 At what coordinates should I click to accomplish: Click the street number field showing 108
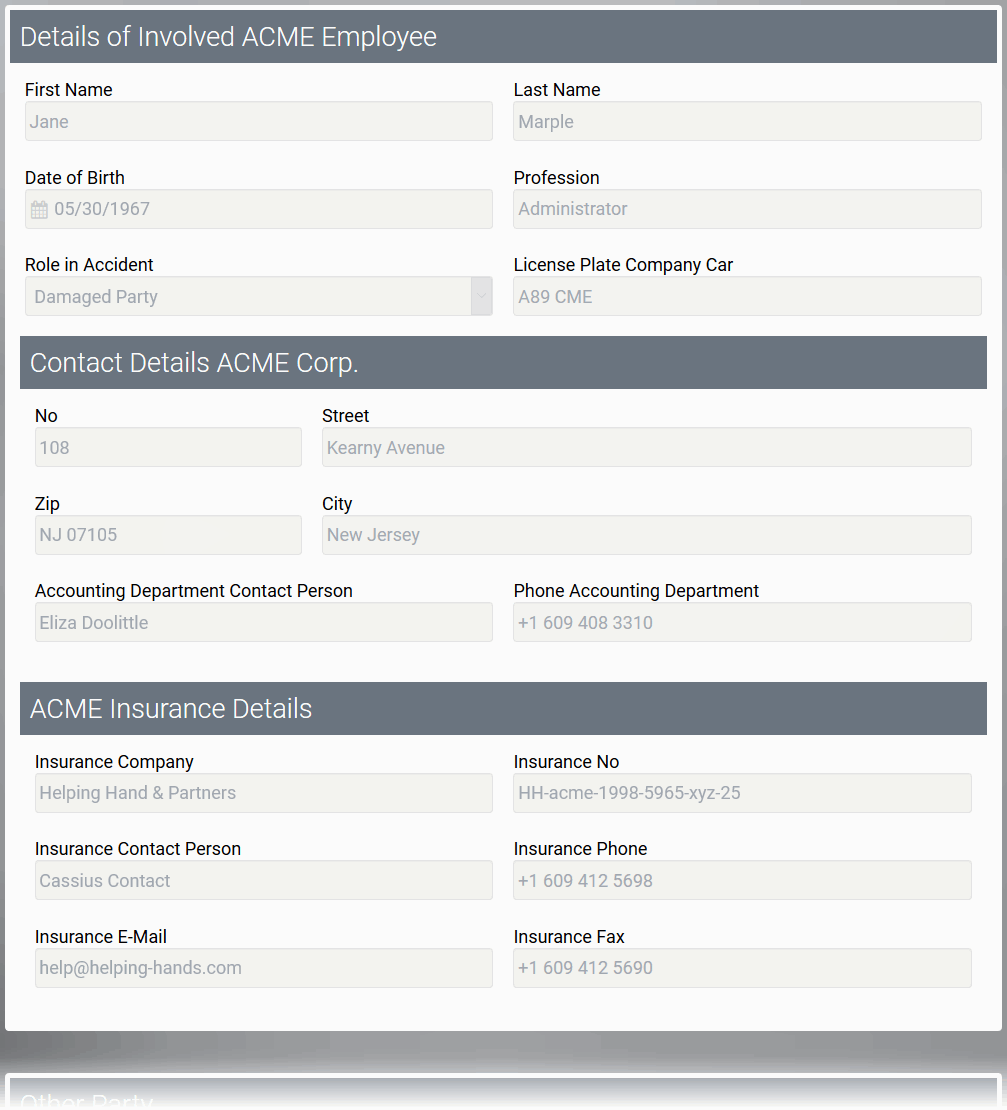coord(168,448)
